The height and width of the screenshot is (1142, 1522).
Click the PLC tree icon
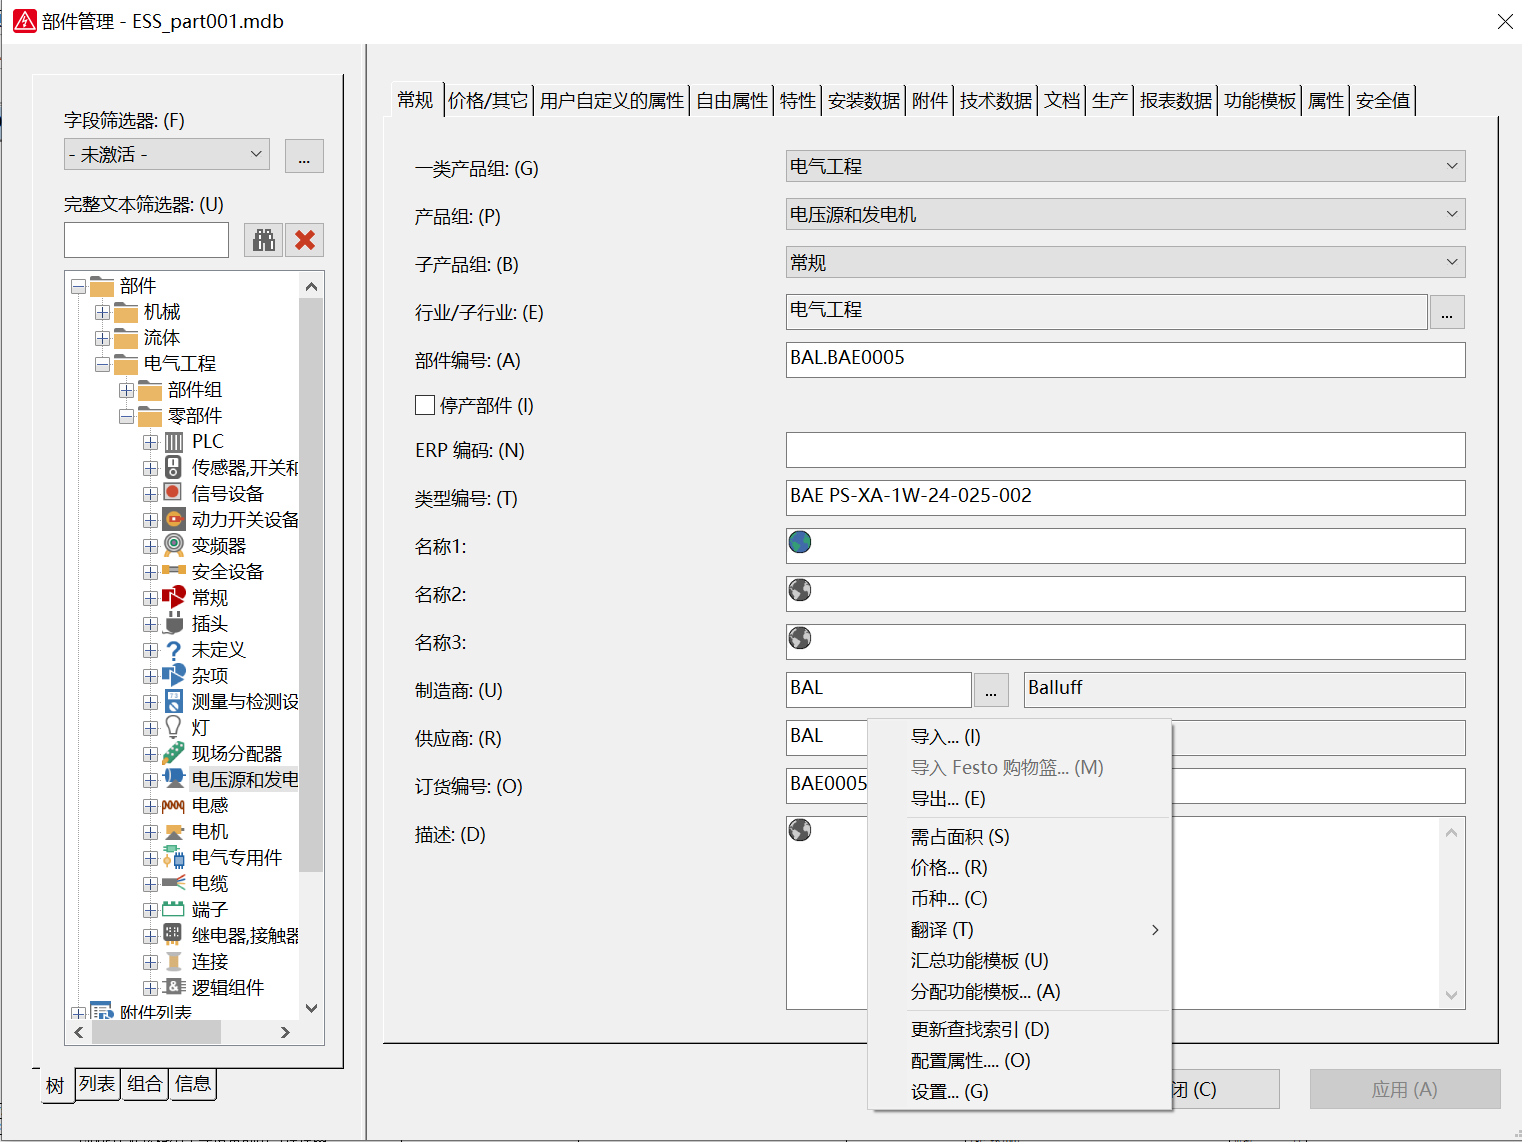174,442
